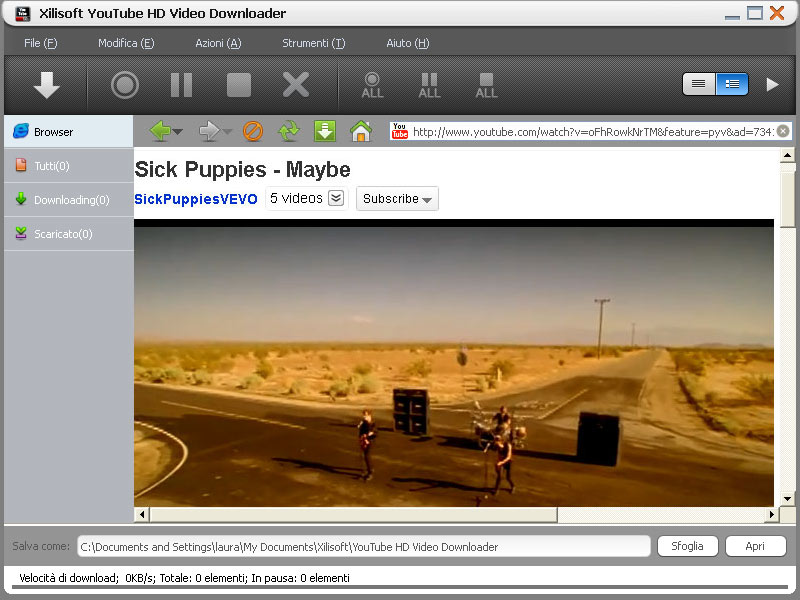Stop page loading with the block icon
This screenshot has height=600, width=800.
(x=254, y=130)
